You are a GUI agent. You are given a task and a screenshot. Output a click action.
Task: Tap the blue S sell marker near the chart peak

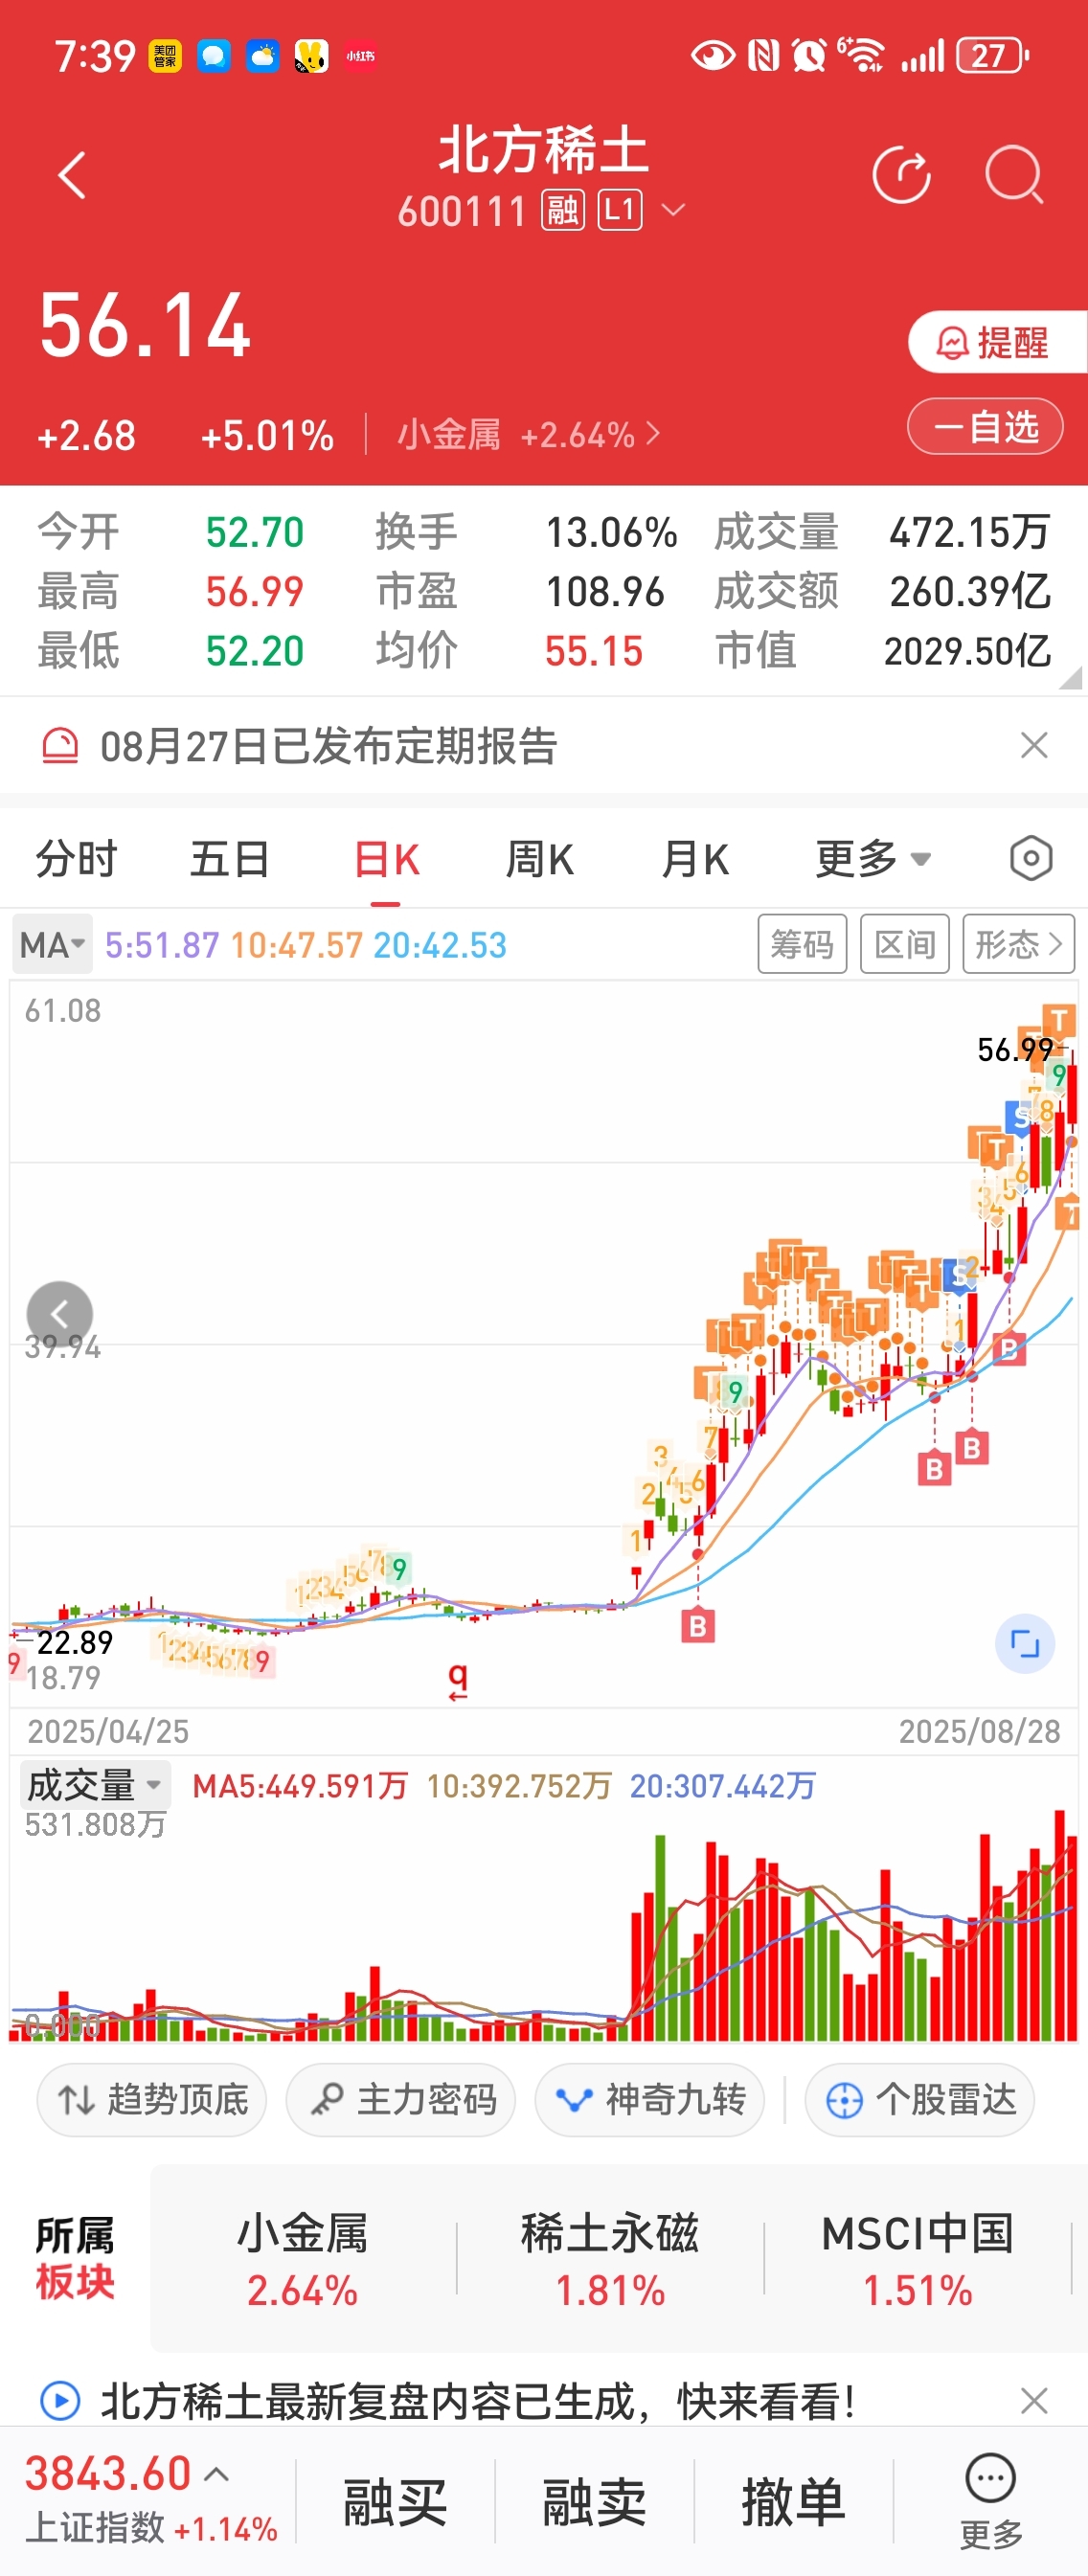[x=1018, y=1117]
